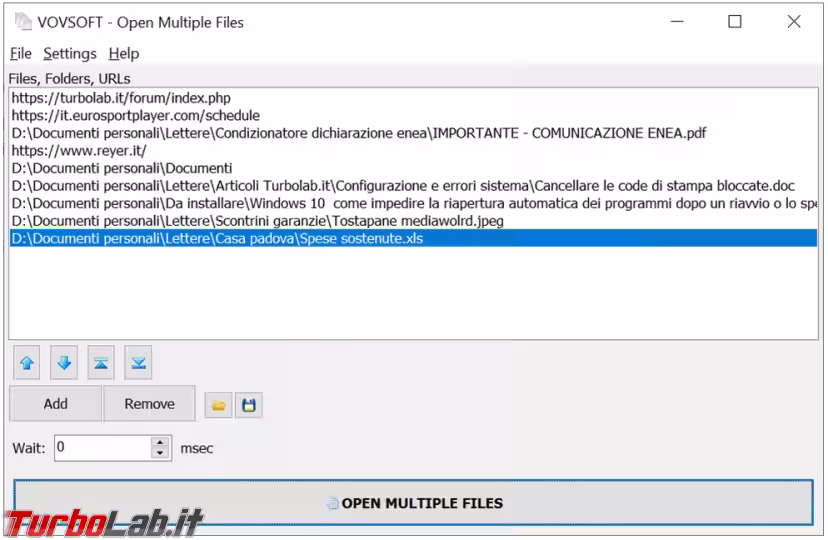This screenshot has width=828, height=540.
Task: Click the VOVSOFT app icon in title bar
Action: click(x=23, y=22)
